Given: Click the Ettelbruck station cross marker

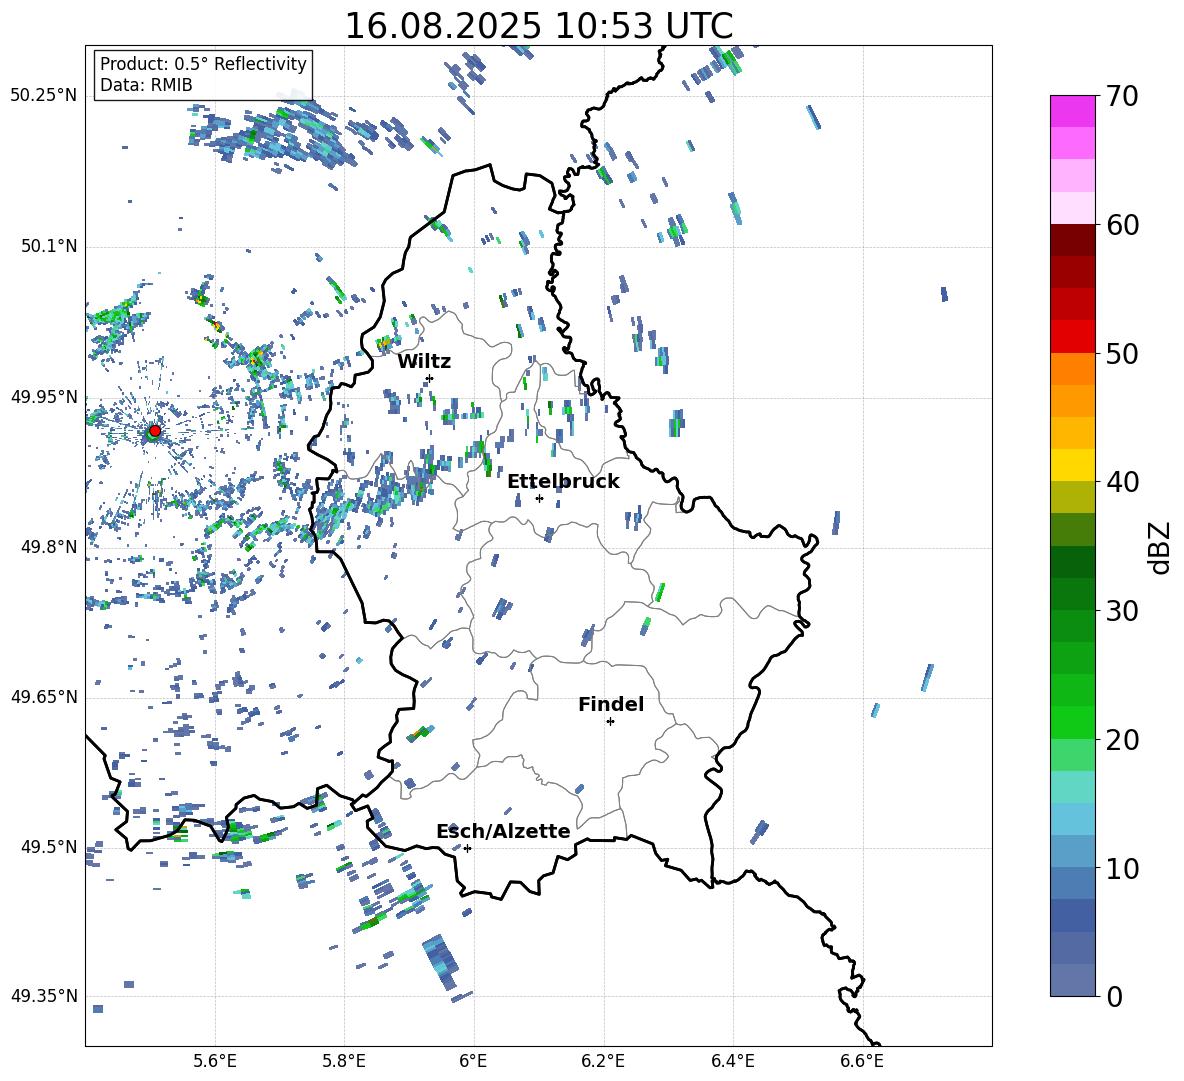Looking at the screenshot, I should [539, 498].
